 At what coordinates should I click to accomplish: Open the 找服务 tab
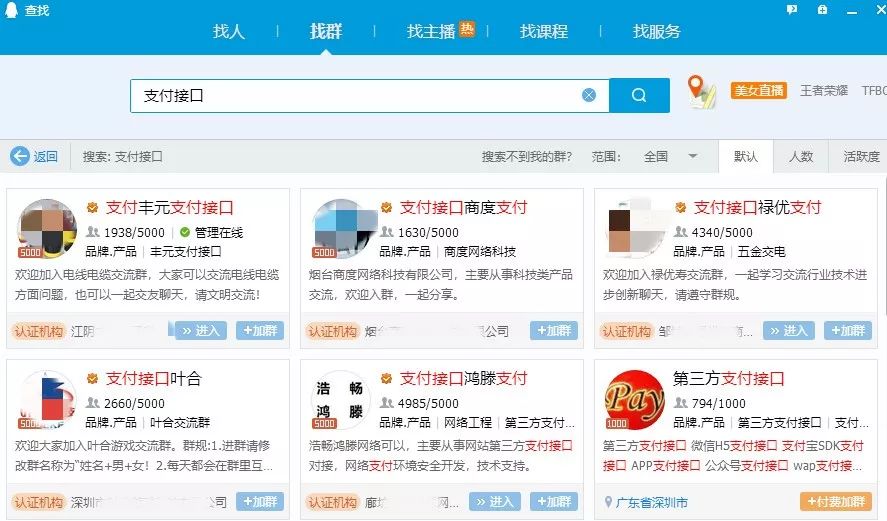pyautogui.click(x=656, y=31)
